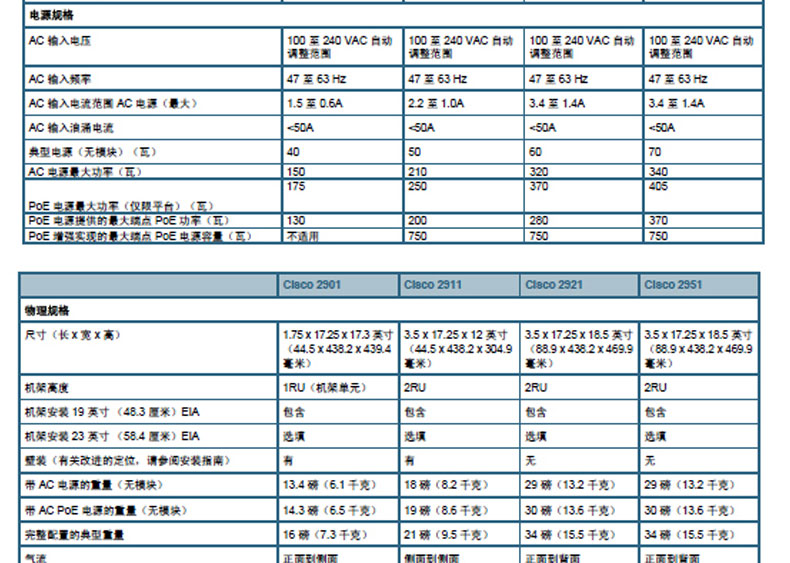
Task: Click the 'AC 输入电压' row label
Action: click(x=59, y=41)
